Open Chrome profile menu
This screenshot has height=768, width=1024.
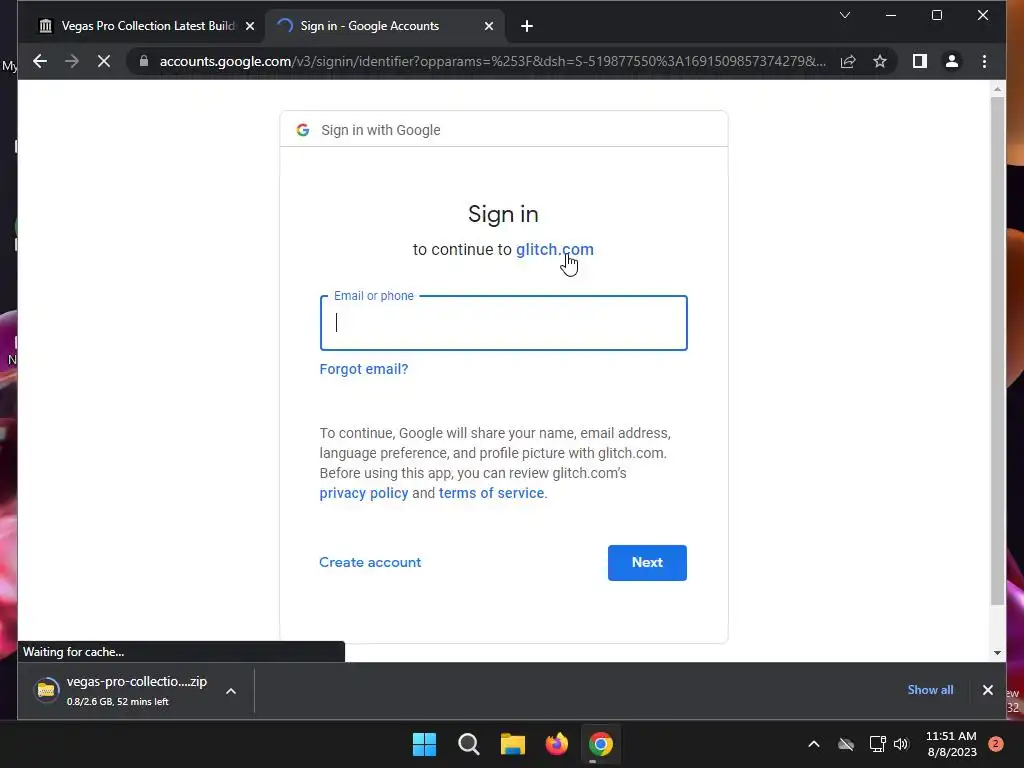952,61
